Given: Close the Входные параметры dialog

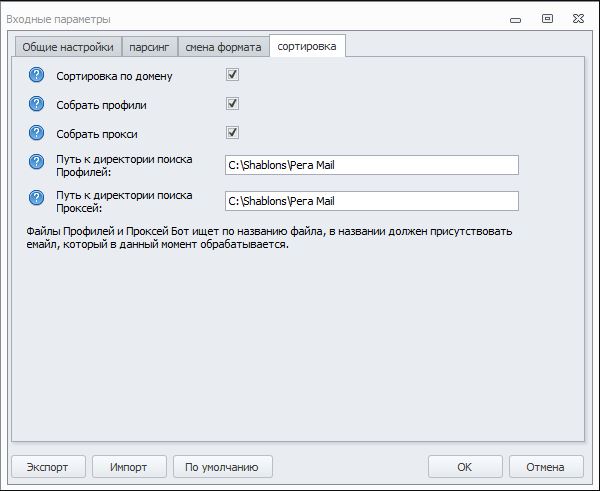Looking at the screenshot, I should 578,18.
